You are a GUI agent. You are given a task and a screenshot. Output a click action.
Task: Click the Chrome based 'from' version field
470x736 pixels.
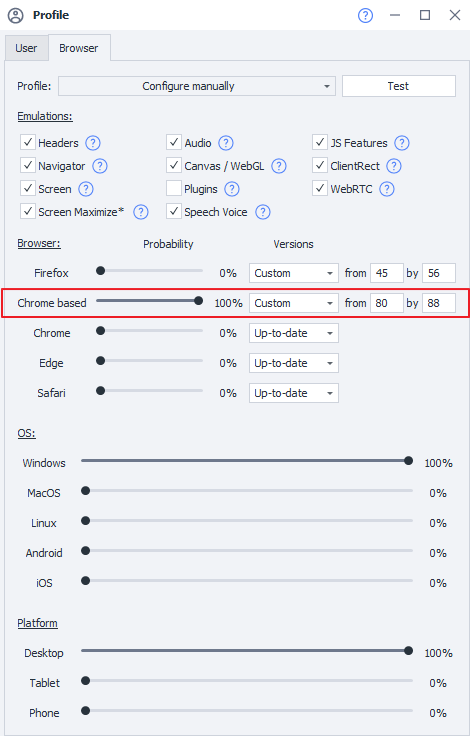pyautogui.click(x=387, y=303)
